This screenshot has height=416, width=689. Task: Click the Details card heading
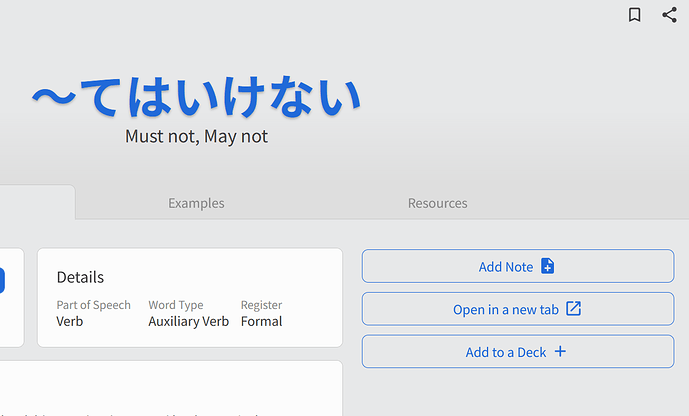pos(80,277)
